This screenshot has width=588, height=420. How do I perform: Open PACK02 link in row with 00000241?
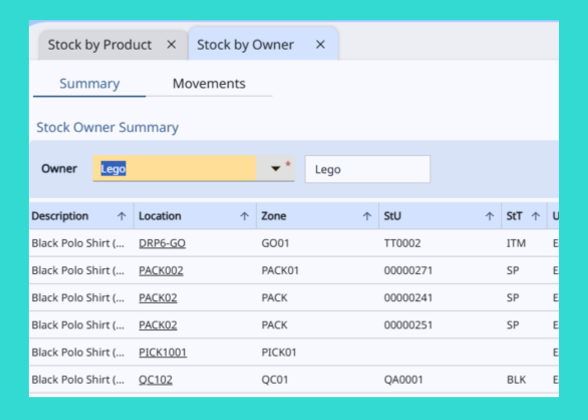coord(158,298)
